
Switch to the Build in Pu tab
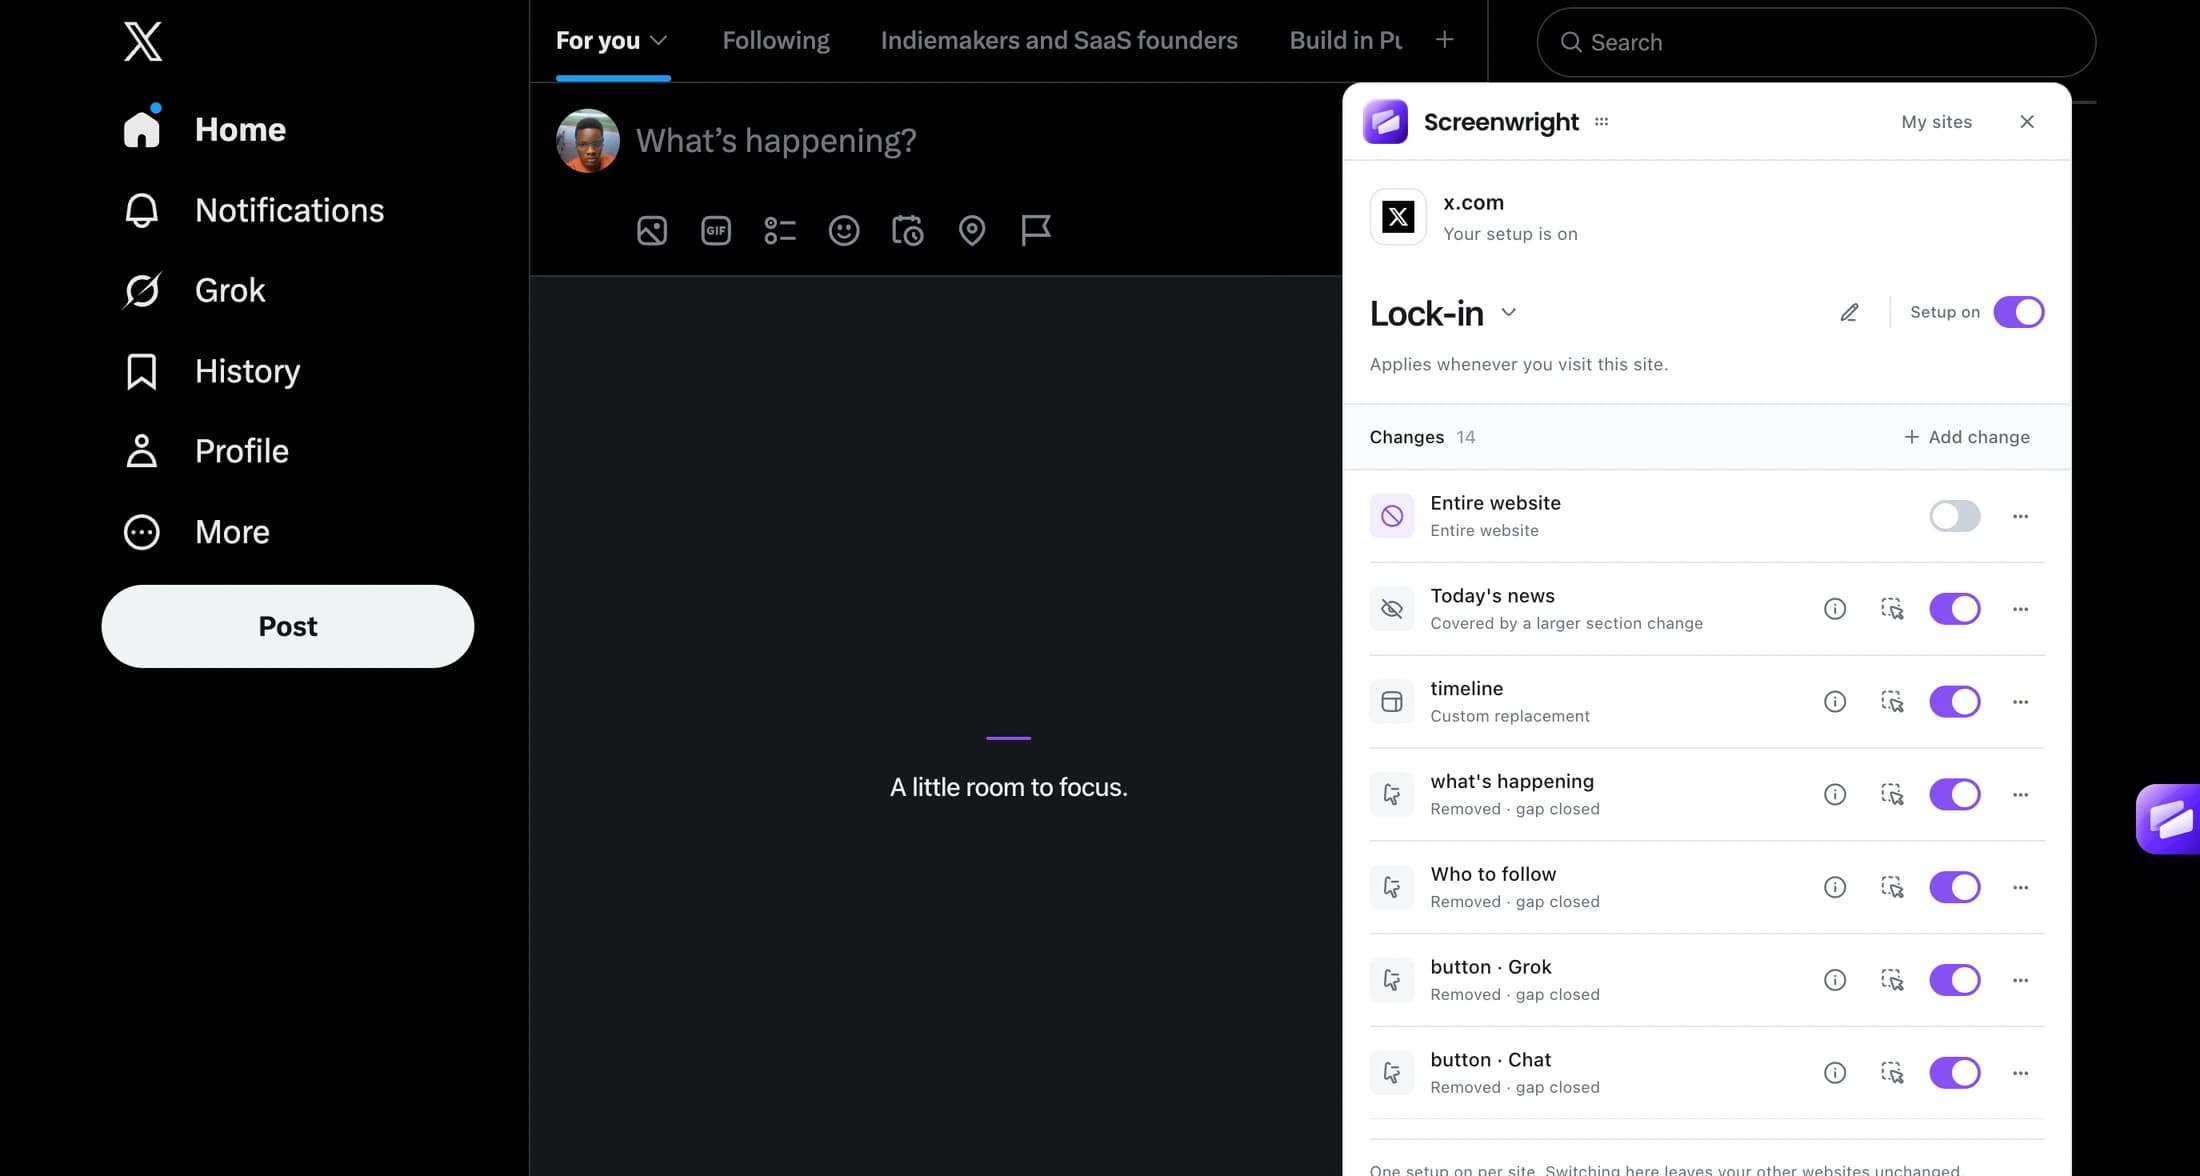pos(1345,41)
